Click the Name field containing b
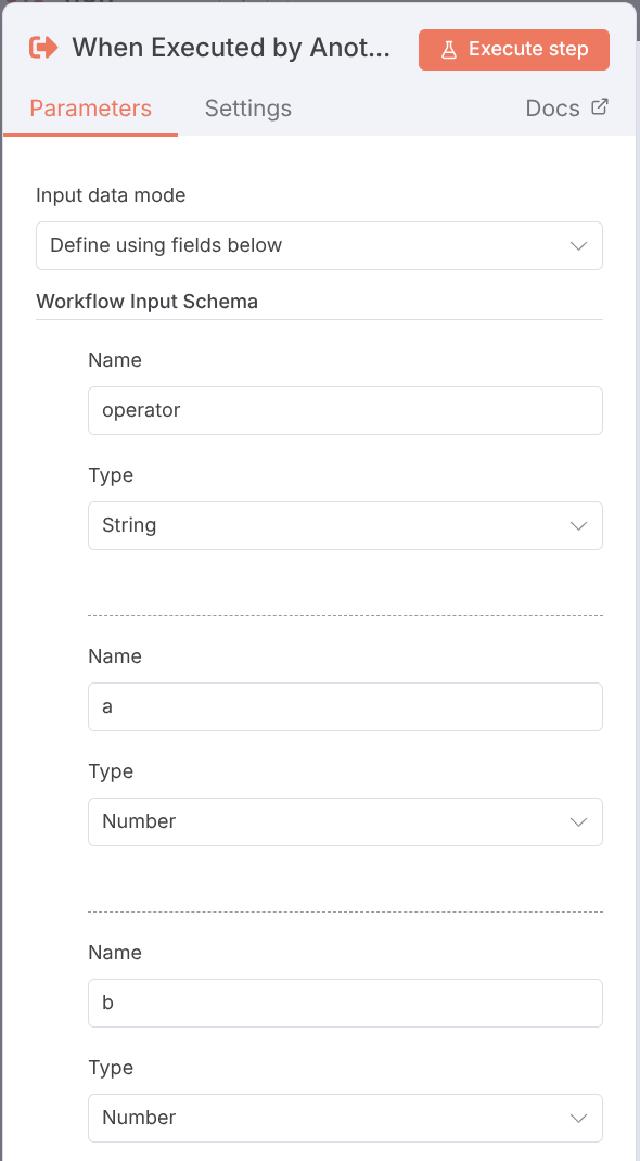The width and height of the screenshot is (640, 1161). click(345, 1002)
